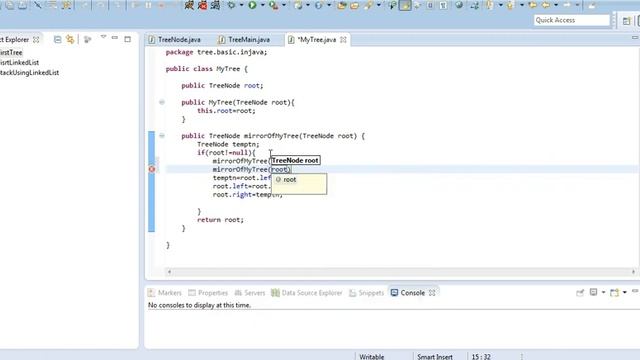Switch to TreeMain.java editor tab
This screenshot has height=360, width=640.
pyautogui.click(x=244, y=40)
